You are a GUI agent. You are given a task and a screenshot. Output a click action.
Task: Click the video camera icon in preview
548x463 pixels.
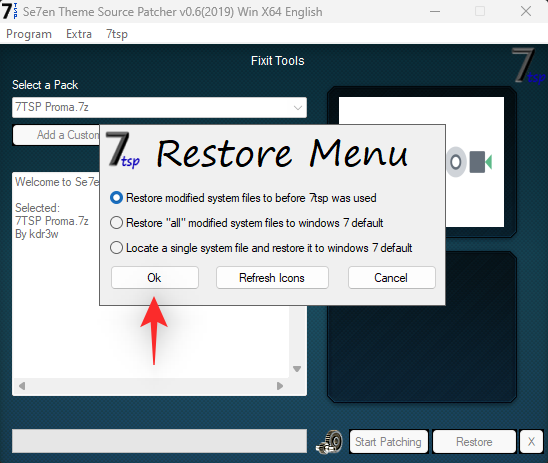pos(480,162)
